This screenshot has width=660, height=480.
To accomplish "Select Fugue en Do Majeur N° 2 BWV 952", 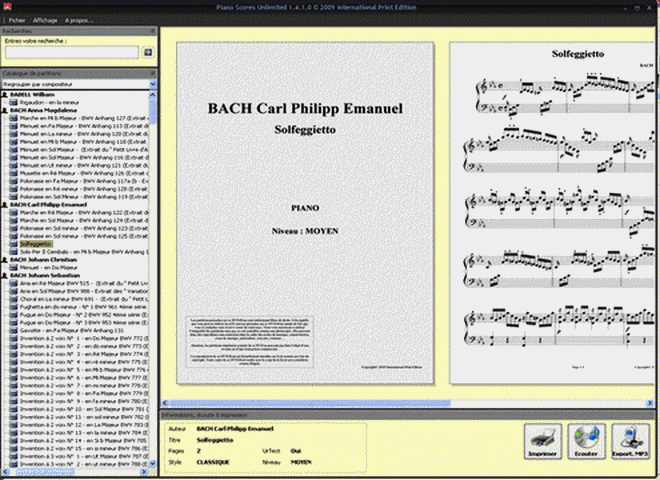I will pos(84,315).
